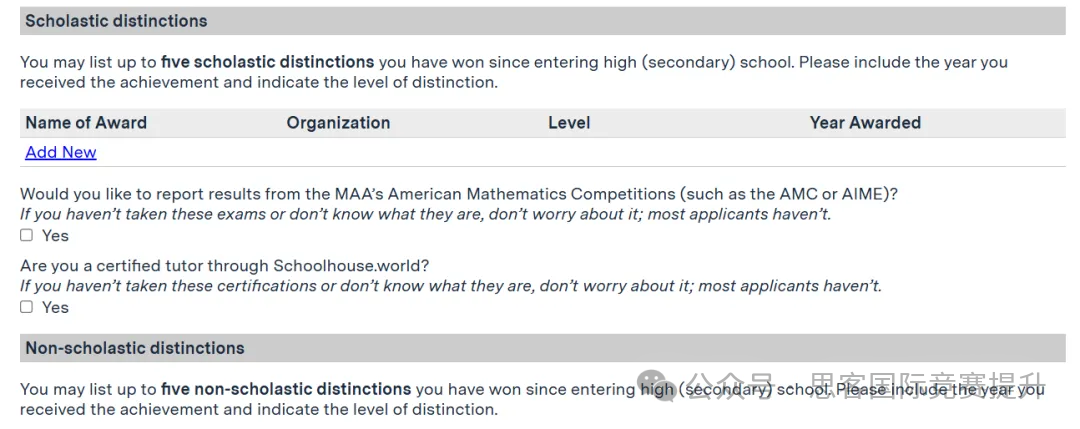Click the Name of Award column header
The height and width of the screenshot is (429, 1080).
point(86,123)
